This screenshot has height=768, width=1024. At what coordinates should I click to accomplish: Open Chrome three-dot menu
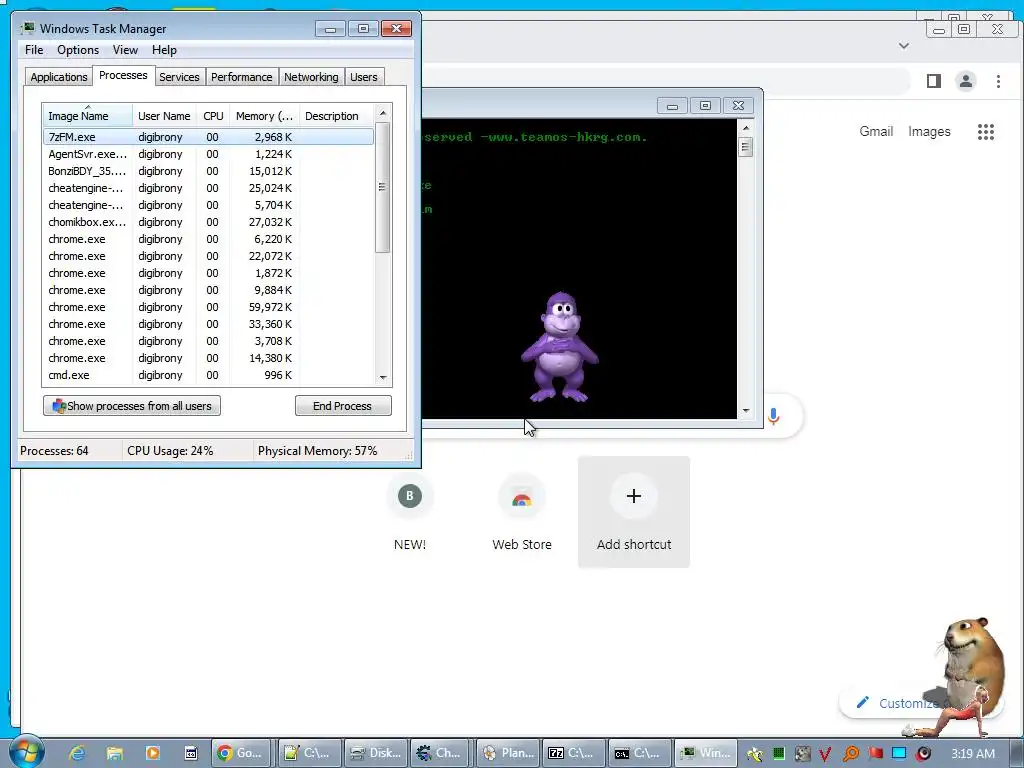point(998,81)
